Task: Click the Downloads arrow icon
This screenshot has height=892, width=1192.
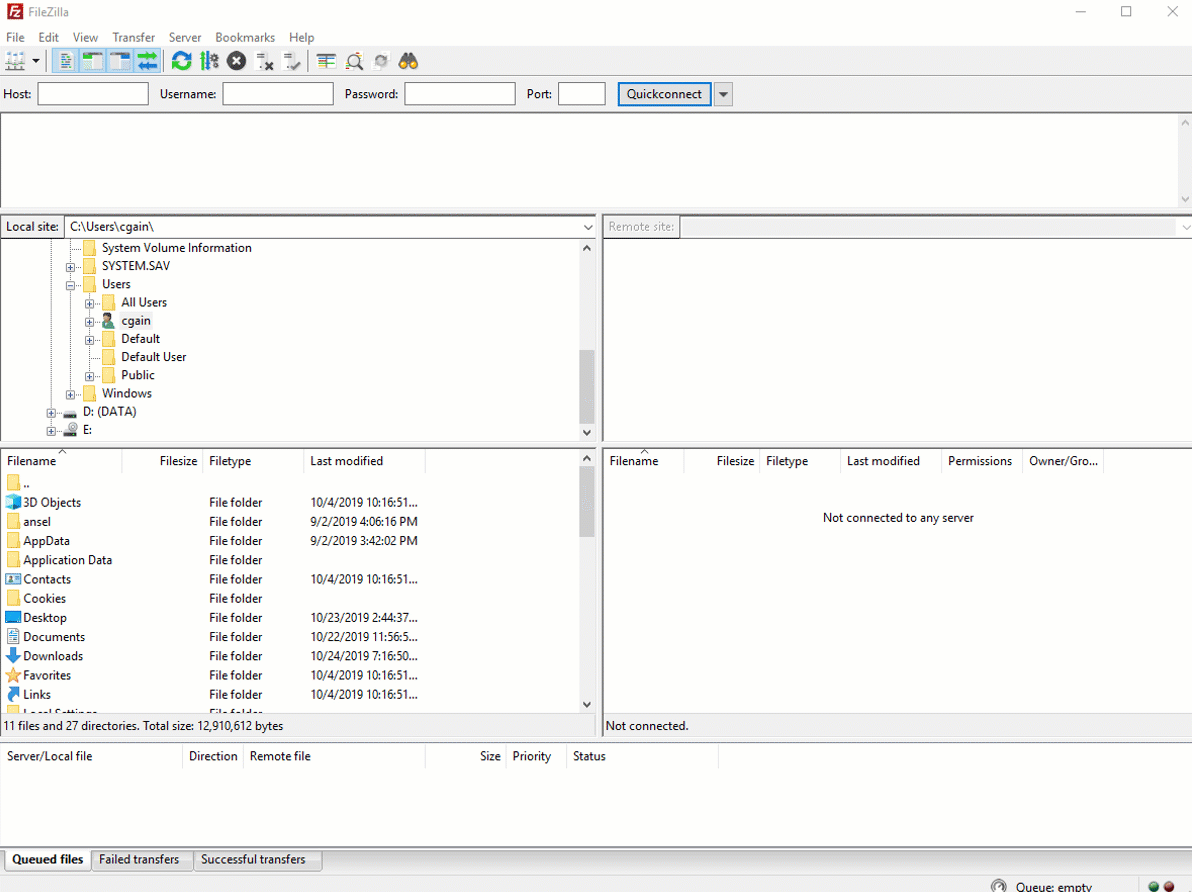Action: pyautogui.click(x=13, y=656)
